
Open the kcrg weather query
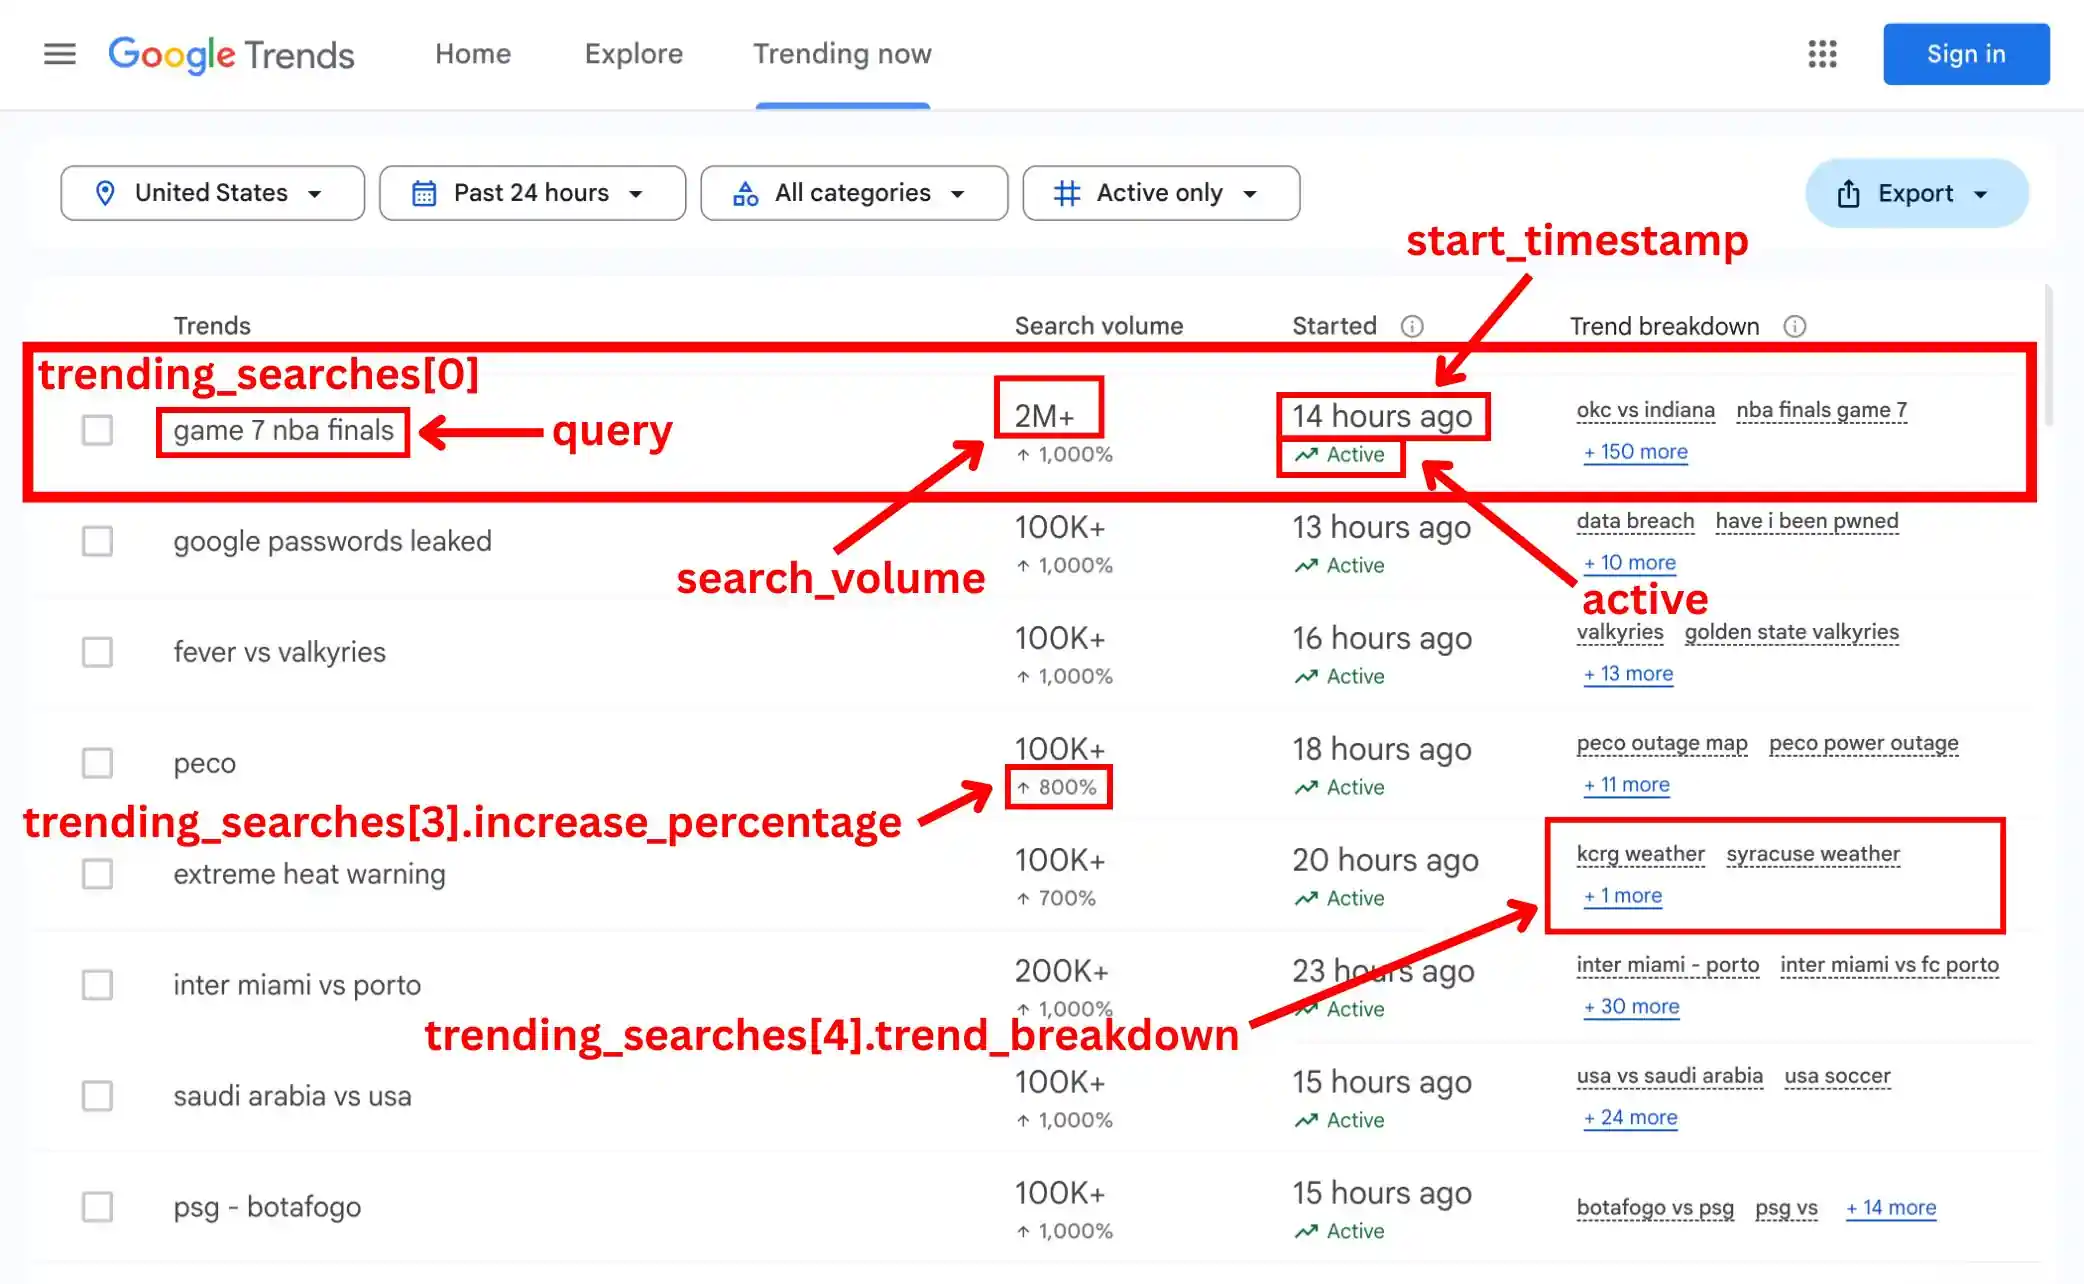(1641, 854)
